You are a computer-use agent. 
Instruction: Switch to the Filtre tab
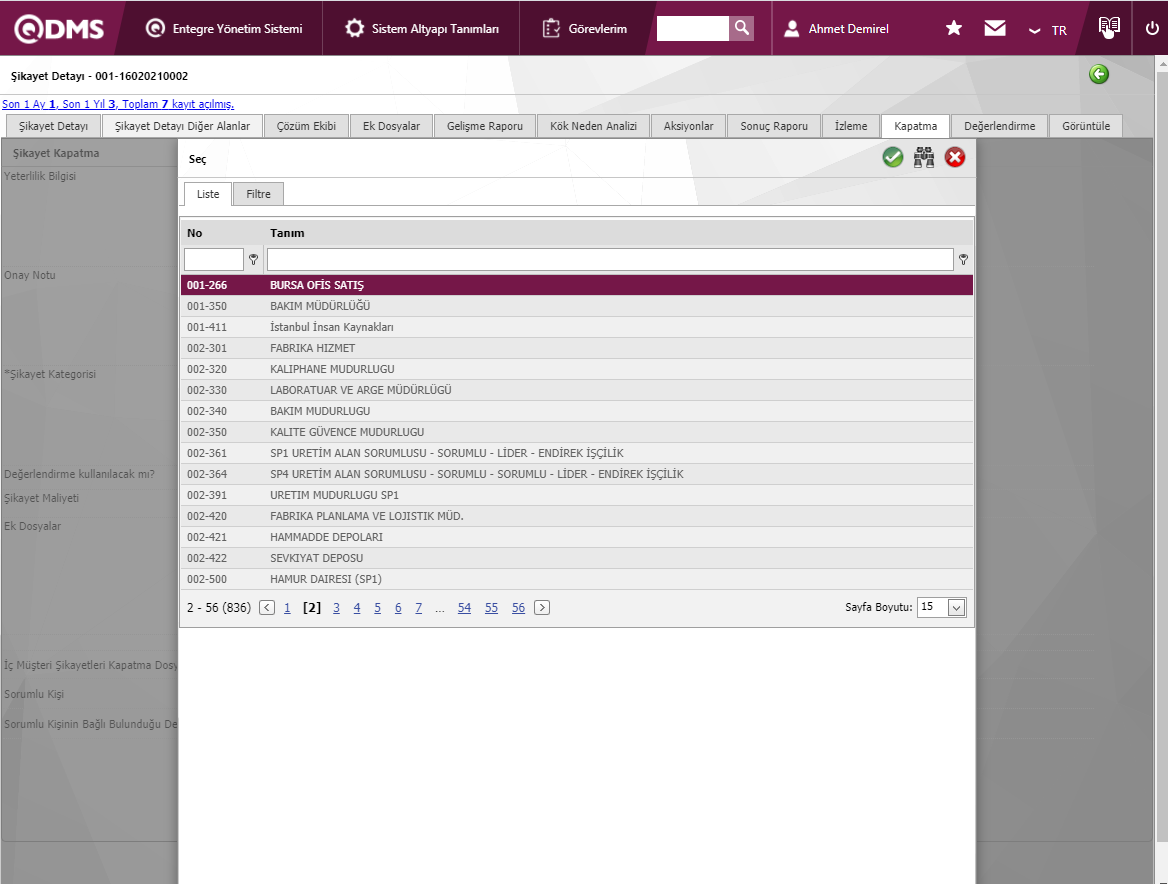click(258, 194)
